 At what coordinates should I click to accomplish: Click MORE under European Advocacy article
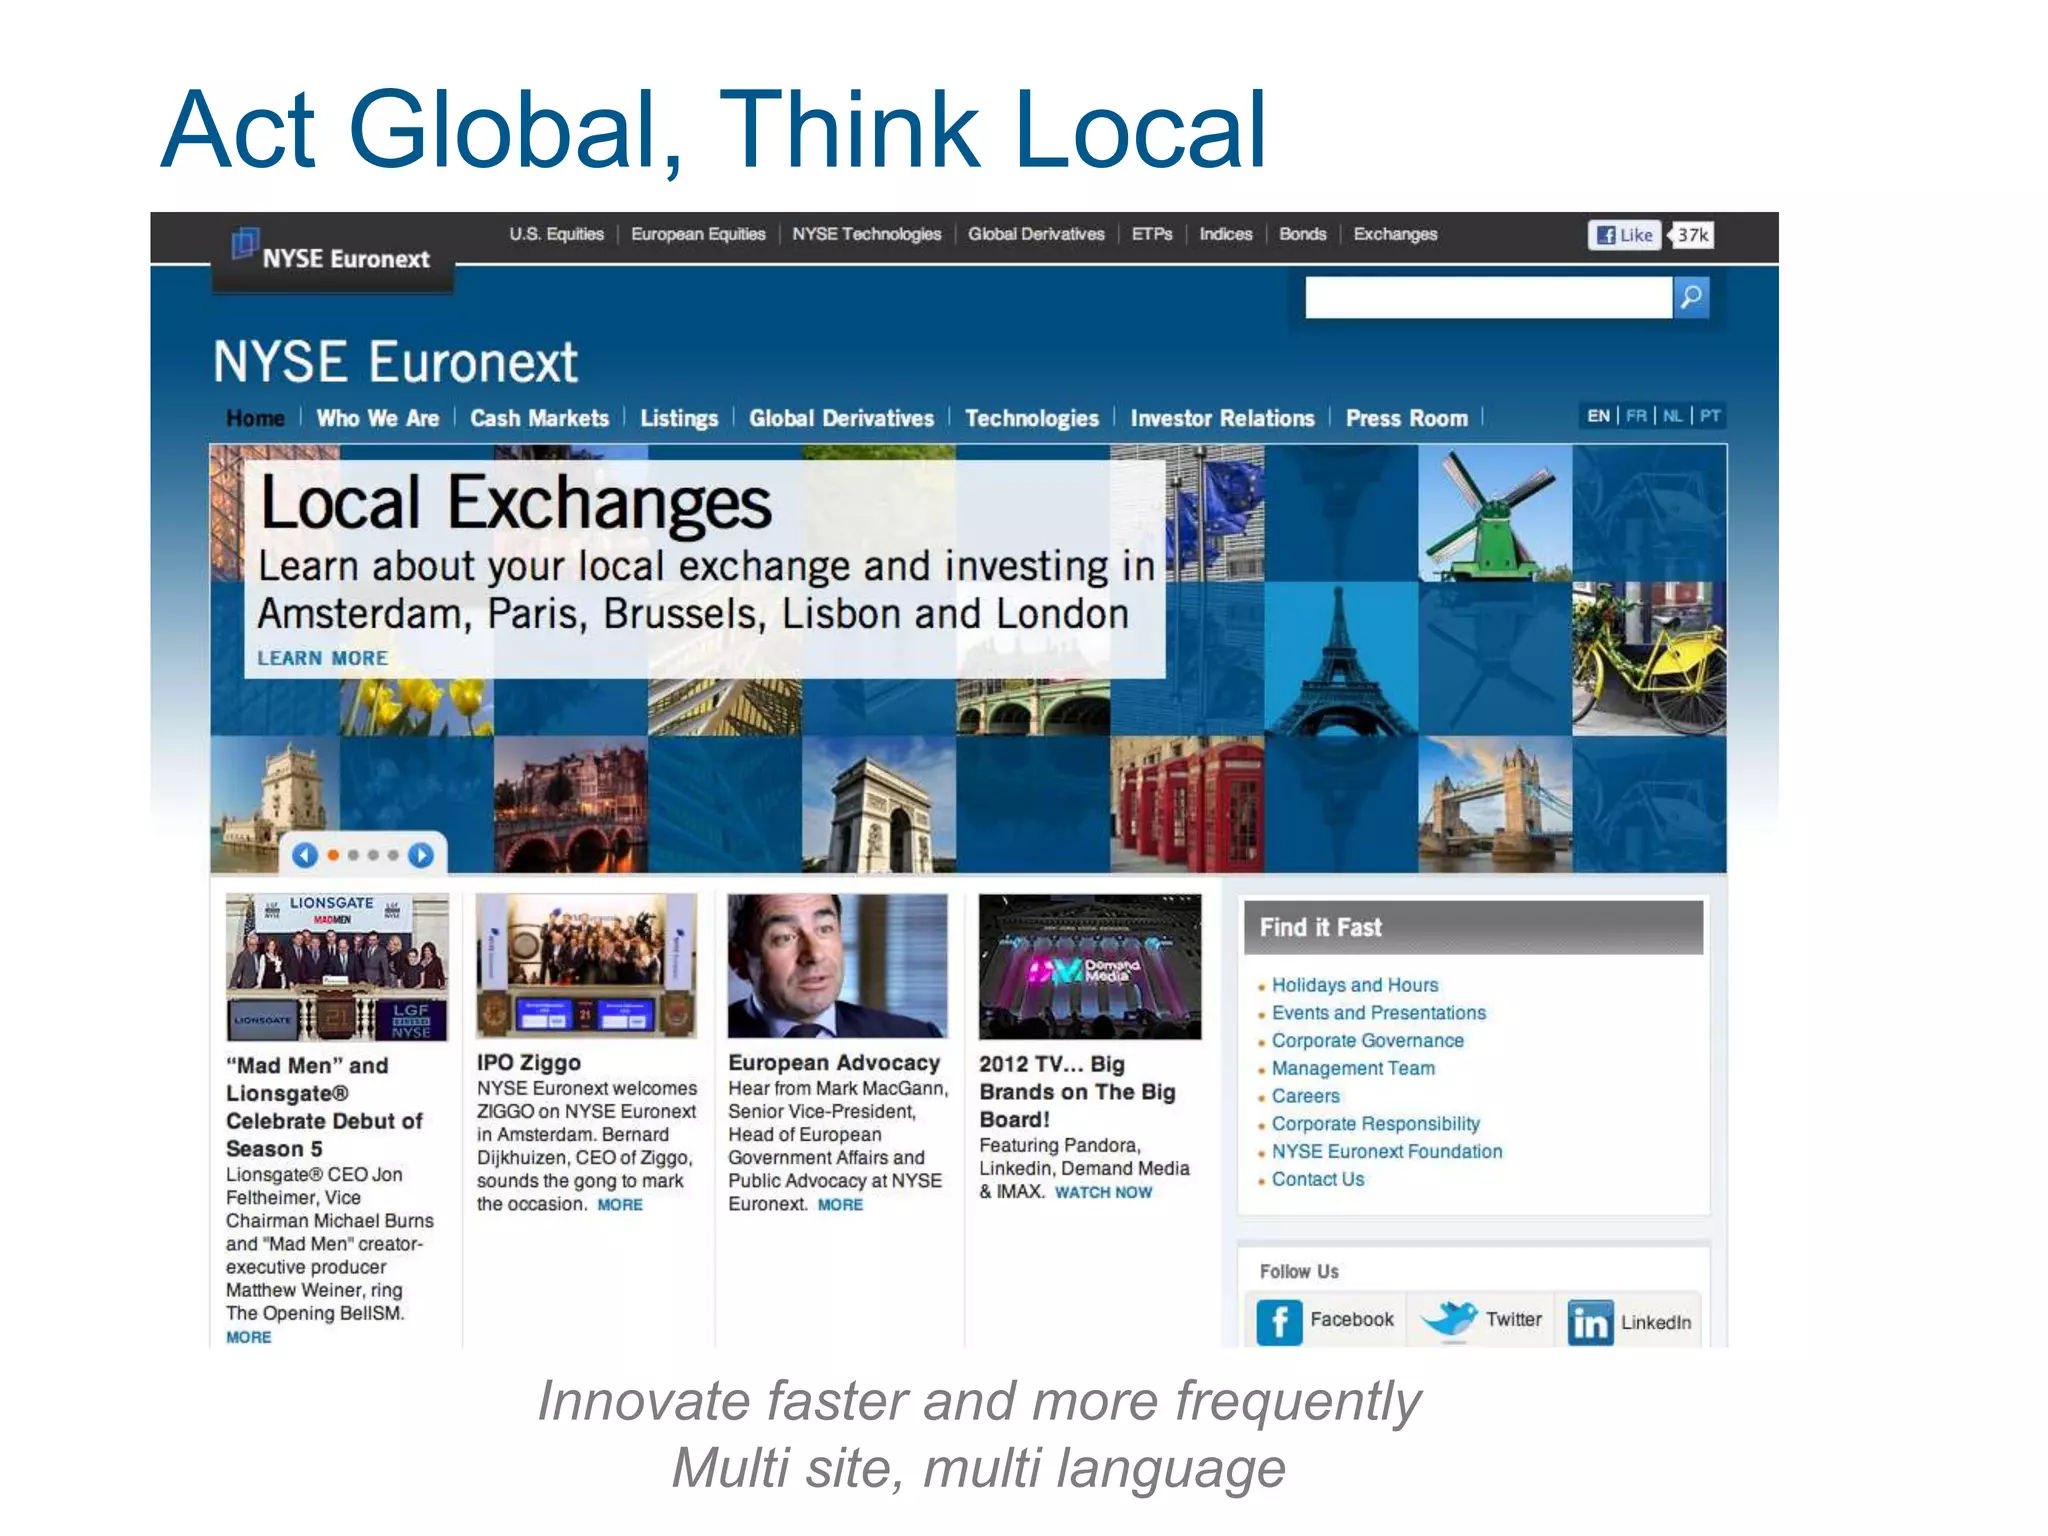[840, 1205]
